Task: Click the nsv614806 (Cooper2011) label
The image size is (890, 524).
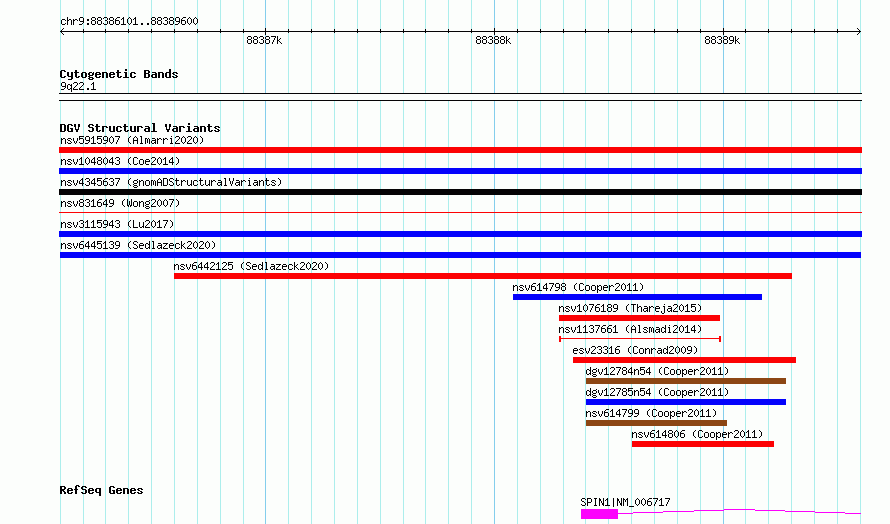Action: pyautogui.click(x=697, y=434)
